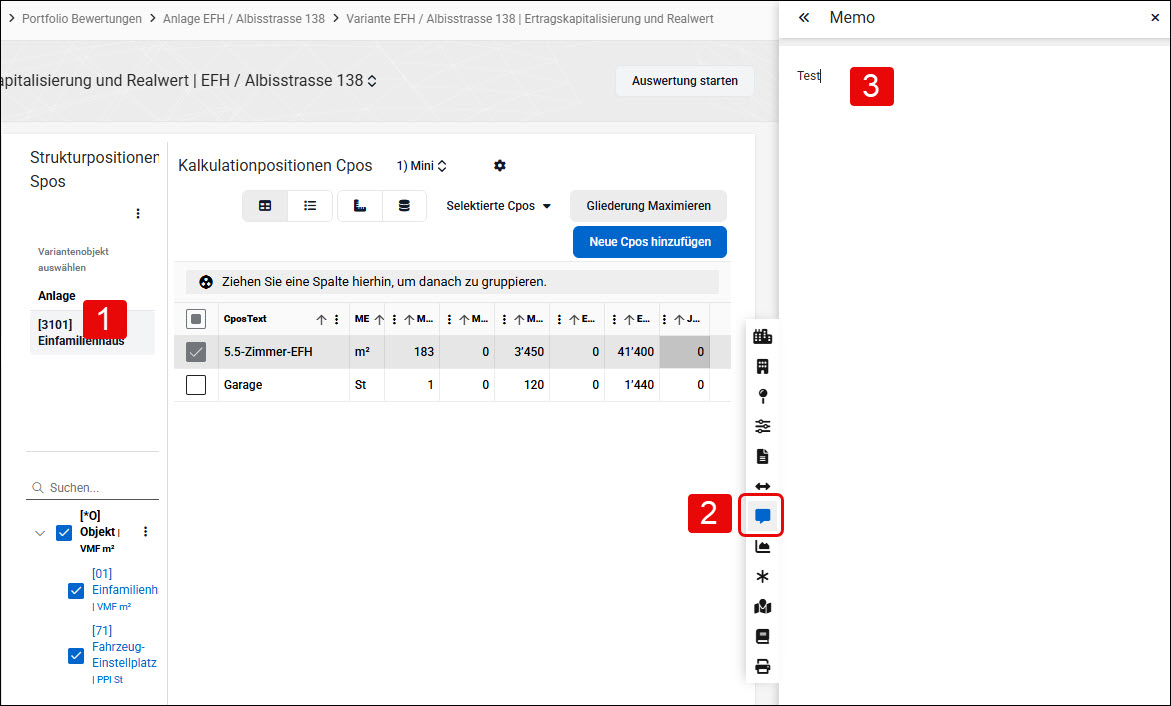Screen dimensions: 1171x706
Task: Check the Garage row checkbox
Action: tap(196, 385)
